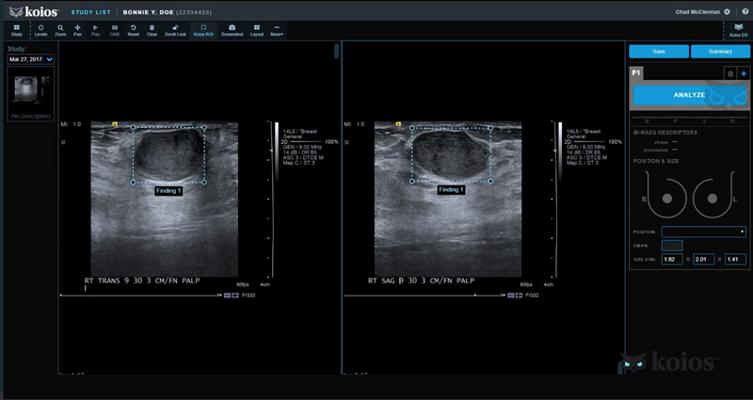Open the Layout grid options
This screenshot has width=753, height=400.
[x=255, y=29]
